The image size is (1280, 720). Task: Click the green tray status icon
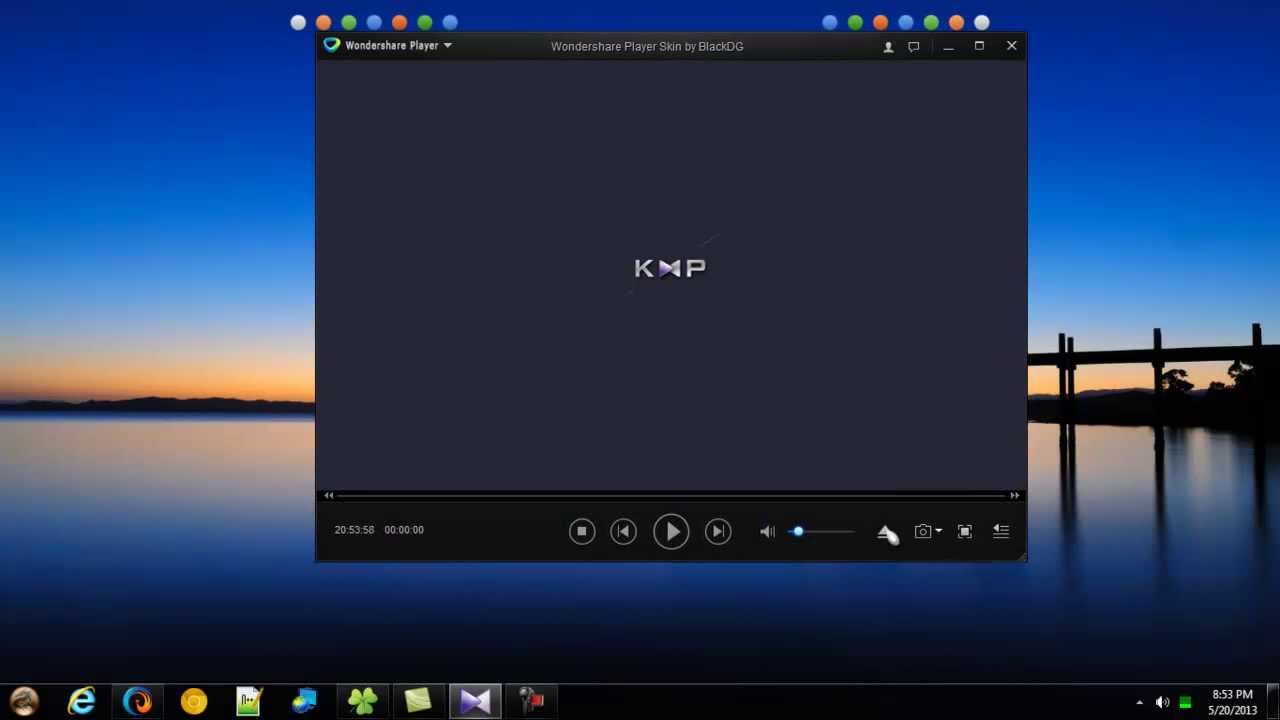click(x=1185, y=703)
